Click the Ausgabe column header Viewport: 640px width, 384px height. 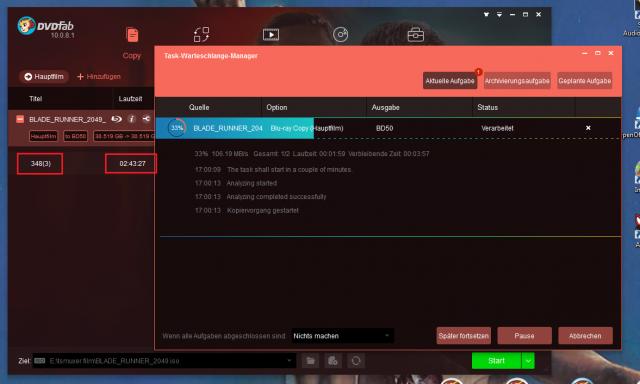coord(386,107)
